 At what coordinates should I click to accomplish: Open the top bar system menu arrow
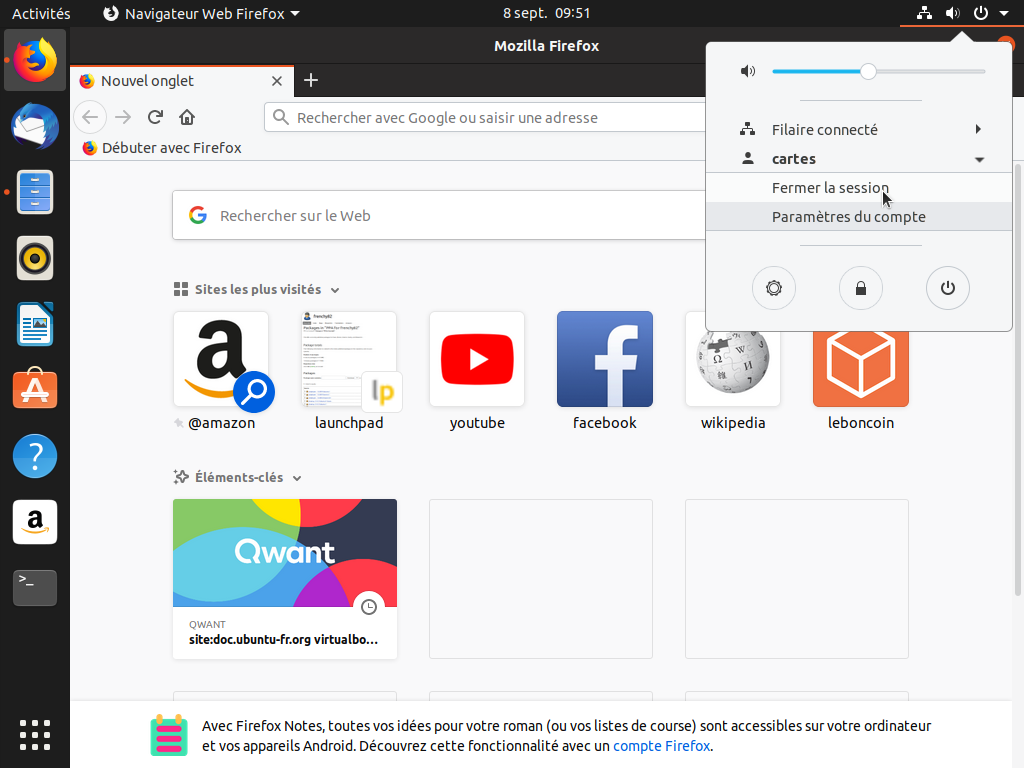(x=1004, y=13)
